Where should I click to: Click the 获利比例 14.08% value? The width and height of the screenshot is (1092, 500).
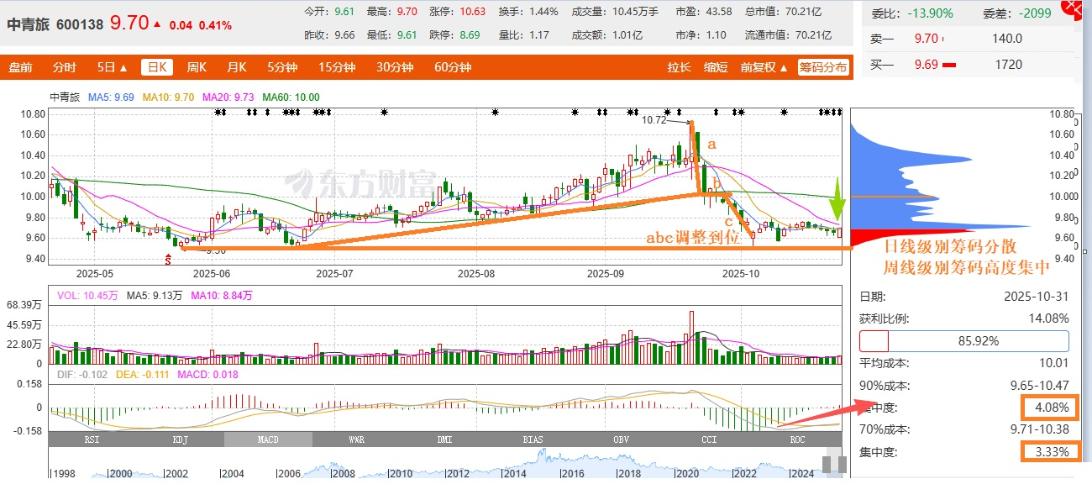[x=1050, y=318]
